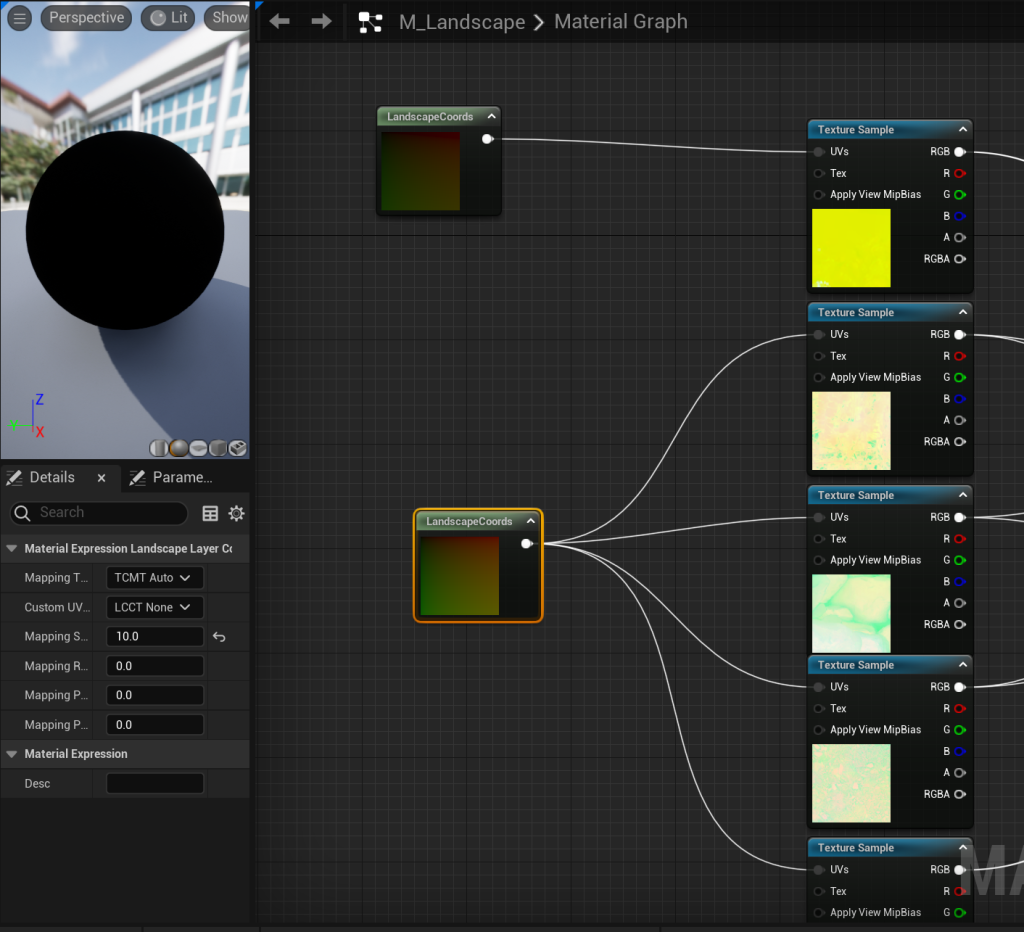Set preview mesh to cylinder shape
Image resolution: width=1024 pixels, height=932 pixels.
(x=159, y=448)
